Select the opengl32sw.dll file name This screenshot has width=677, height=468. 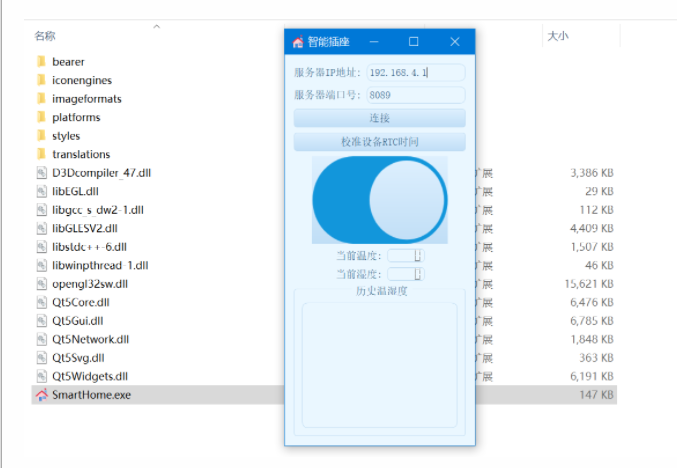click(90, 284)
